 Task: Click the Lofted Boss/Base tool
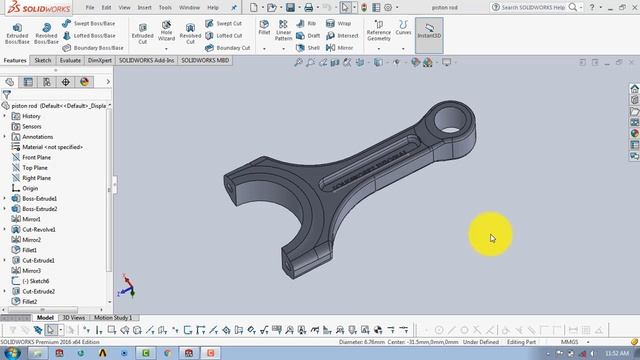[x=89, y=36]
